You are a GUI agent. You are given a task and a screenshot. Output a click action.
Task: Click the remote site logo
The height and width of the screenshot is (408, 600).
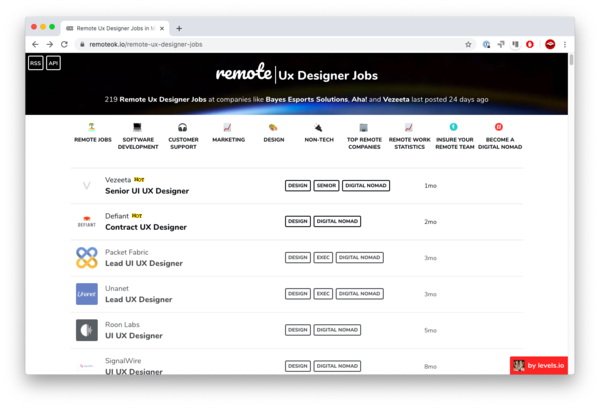[243, 72]
